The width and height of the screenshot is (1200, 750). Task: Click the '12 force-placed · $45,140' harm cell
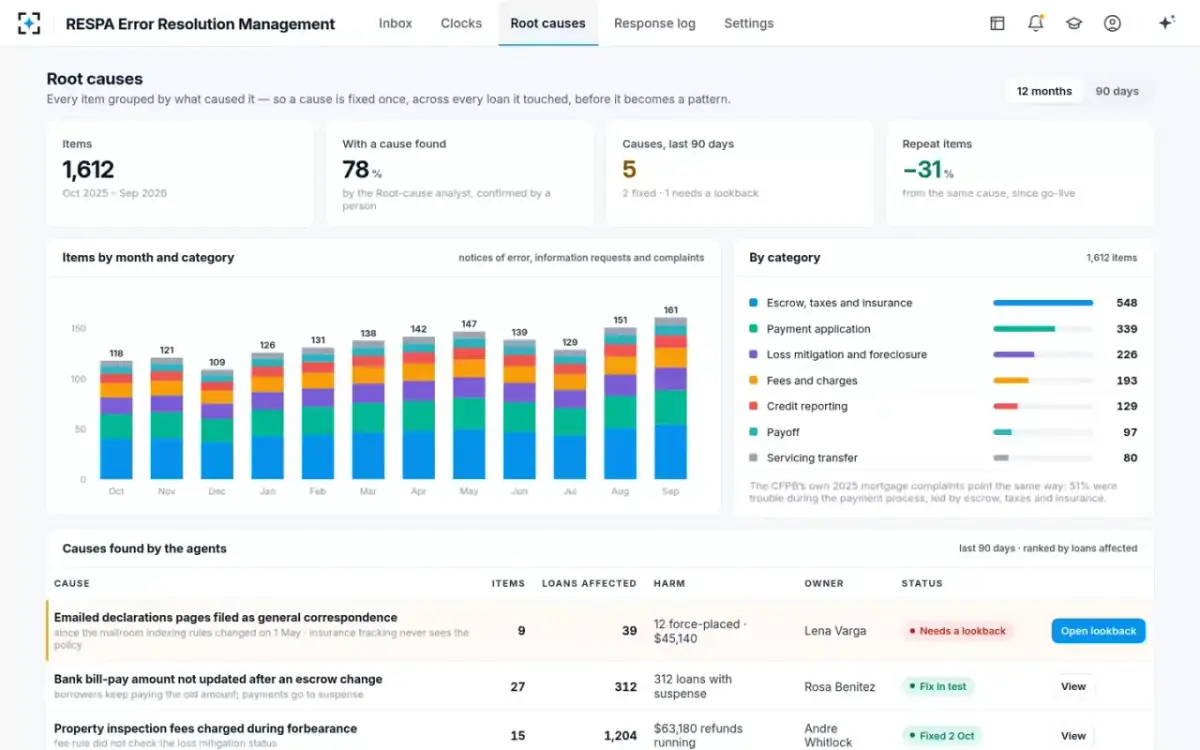click(x=698, y=631)
